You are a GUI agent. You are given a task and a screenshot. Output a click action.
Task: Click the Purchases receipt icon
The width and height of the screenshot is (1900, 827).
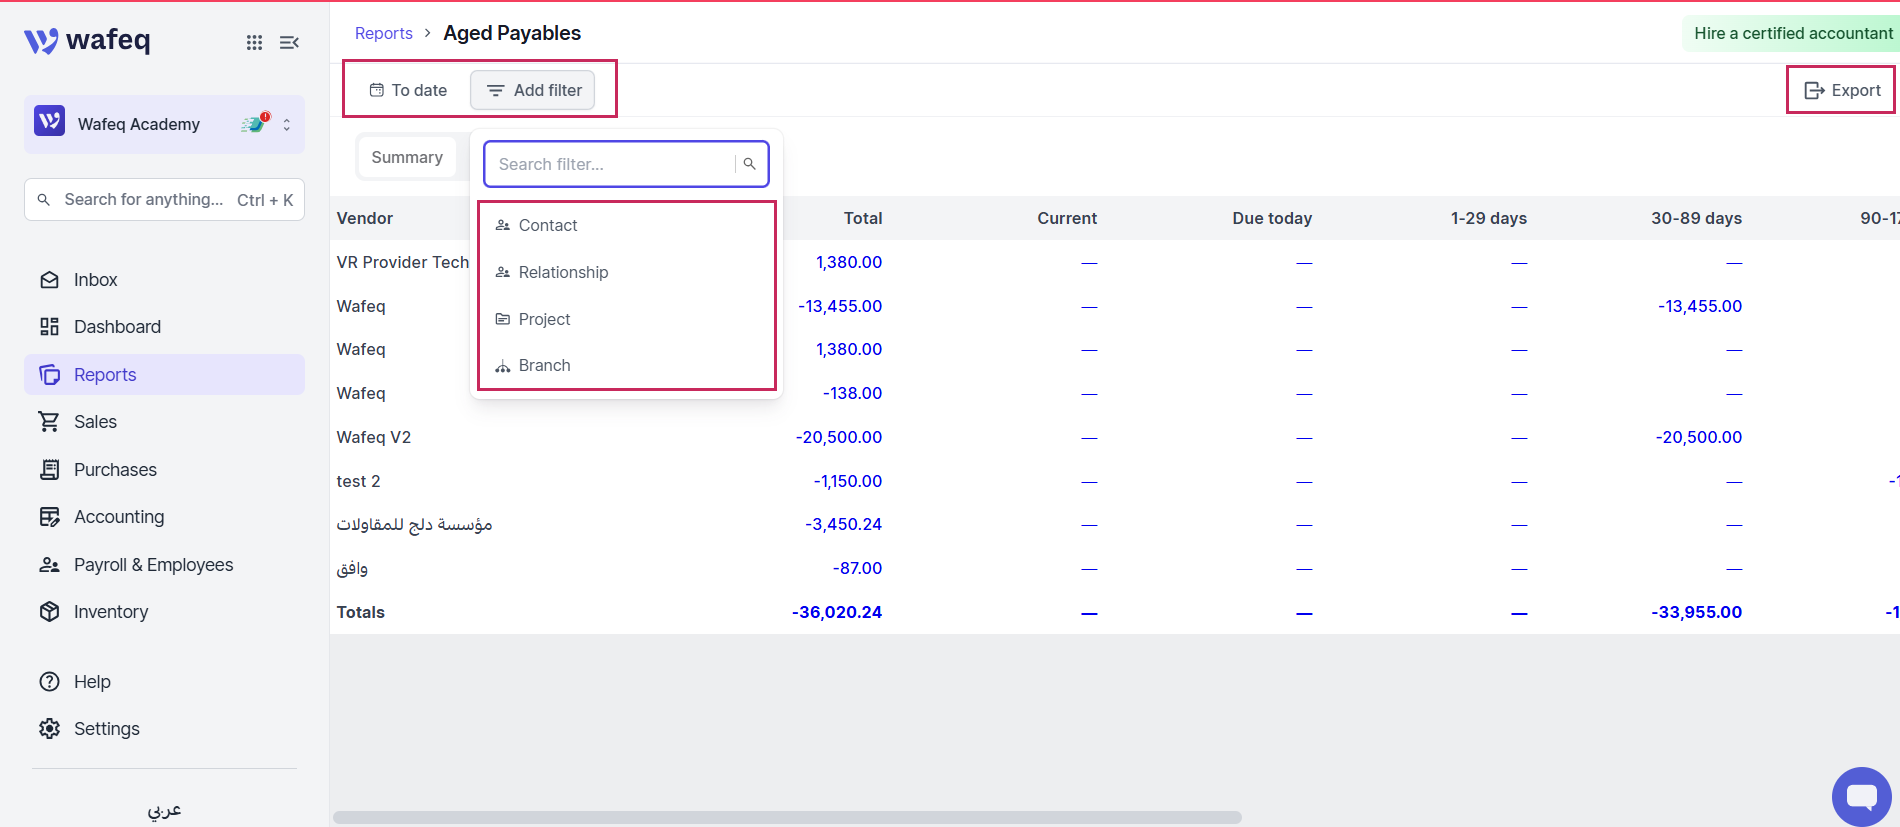point(49,470)
